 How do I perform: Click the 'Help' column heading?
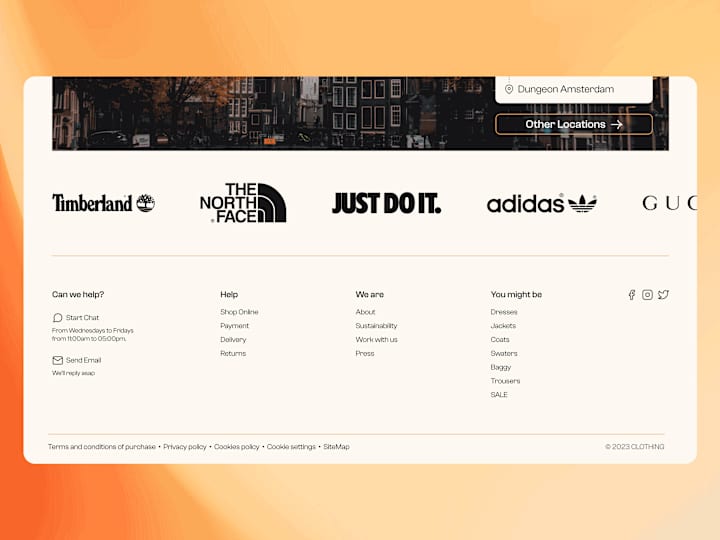coord(229,294)
